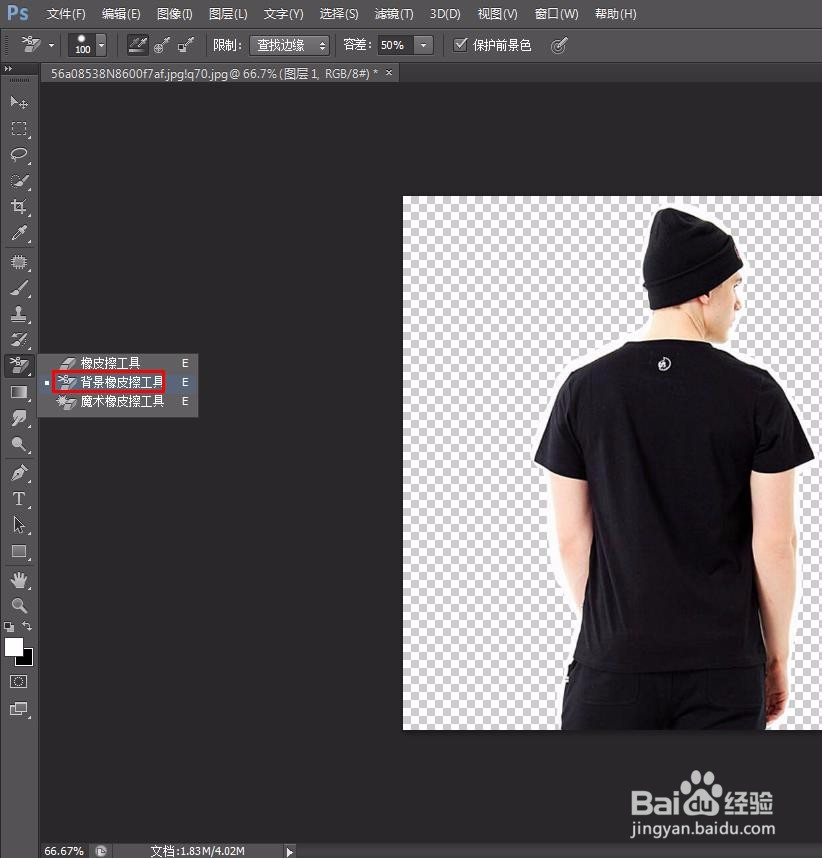Open the 3D(D) menu
The width and height of the screenshot is (822, 858).
point(445,14)
